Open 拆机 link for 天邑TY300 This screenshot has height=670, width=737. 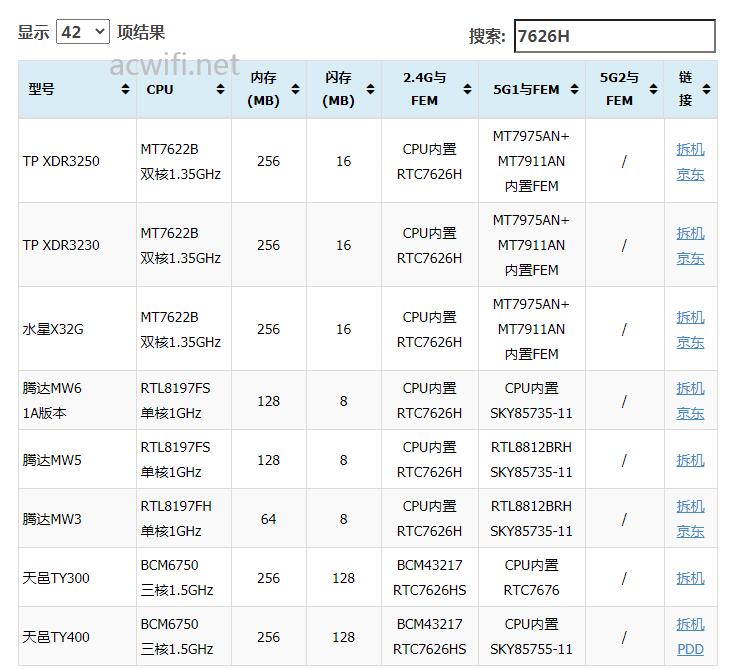coord(690,578)
